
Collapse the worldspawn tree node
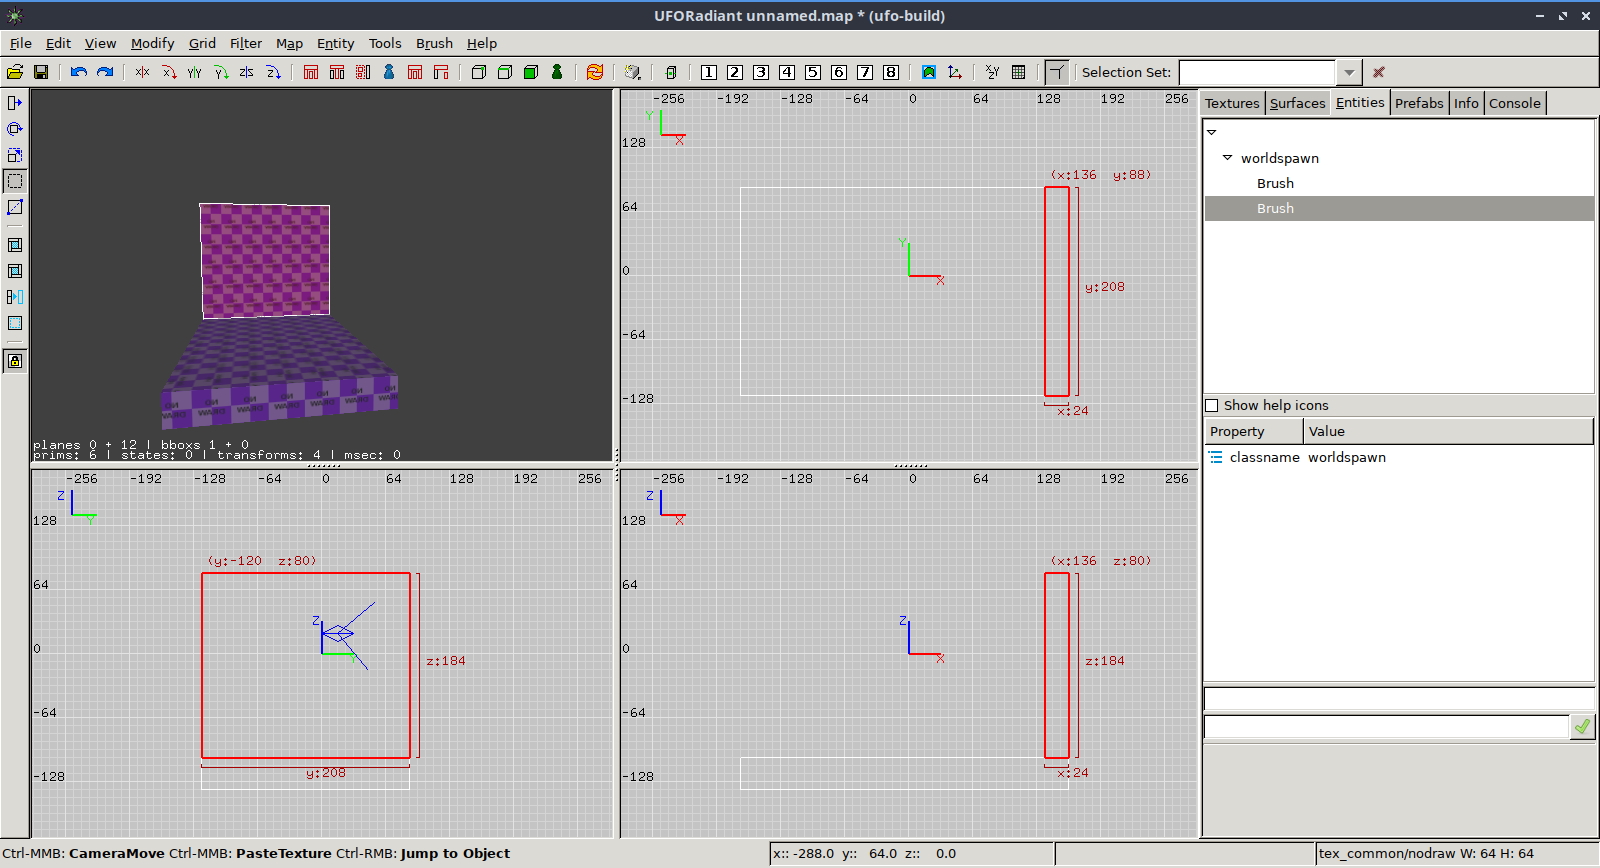1227,158
